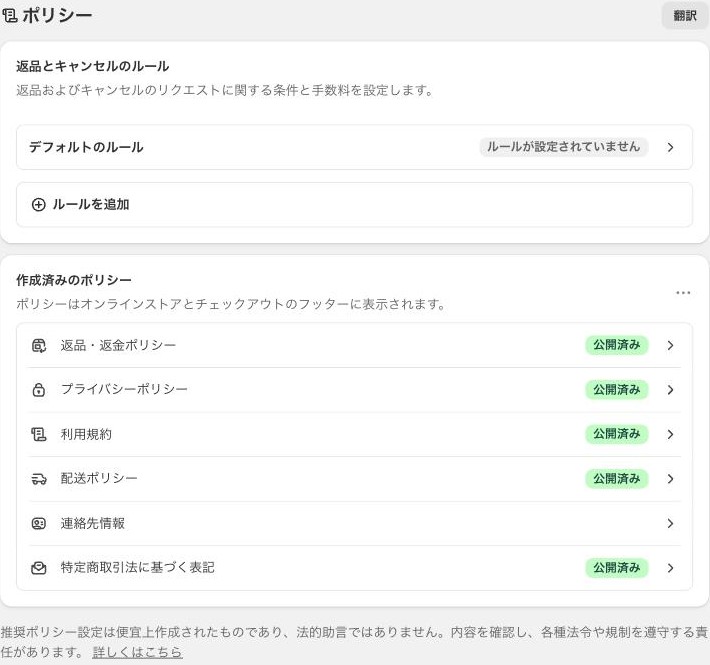Open 特定商取引法に基づく表記

click(354, 568)
